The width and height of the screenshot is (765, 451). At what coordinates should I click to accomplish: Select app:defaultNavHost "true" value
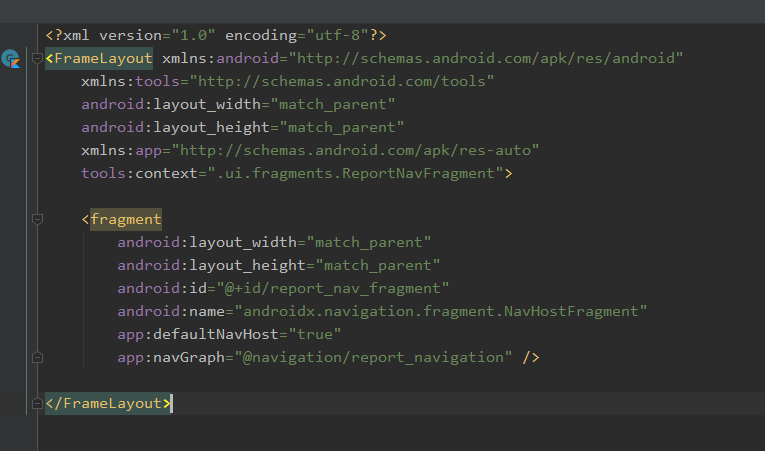tap(315, 334)
